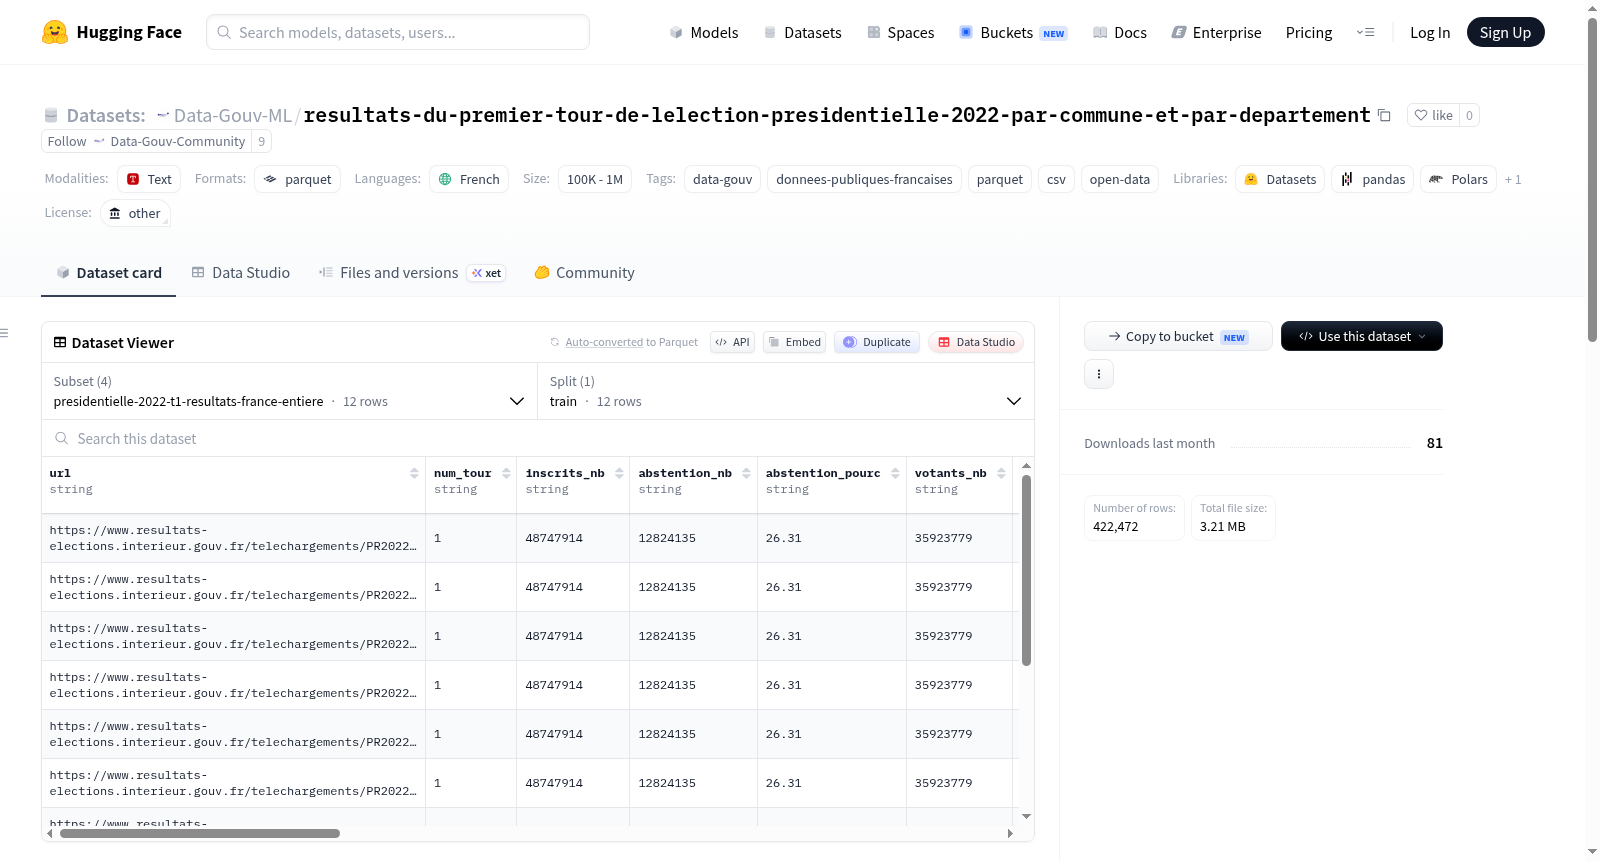Open the three-dot options button
1600x861 pixels.
1099,374
